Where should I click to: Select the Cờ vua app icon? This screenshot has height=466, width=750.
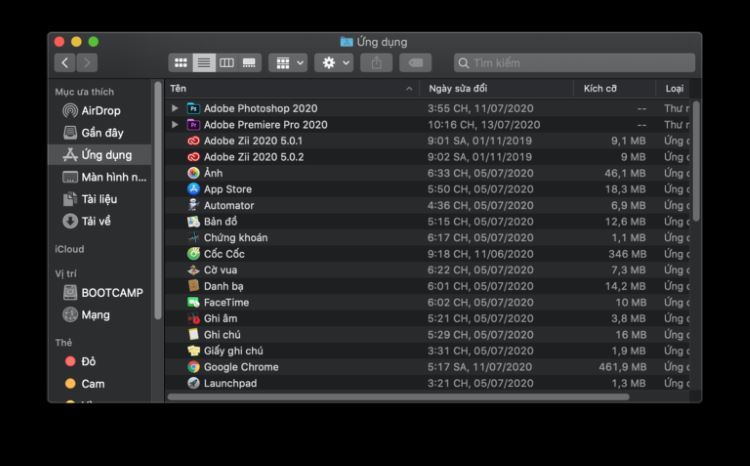click(193, 270)
